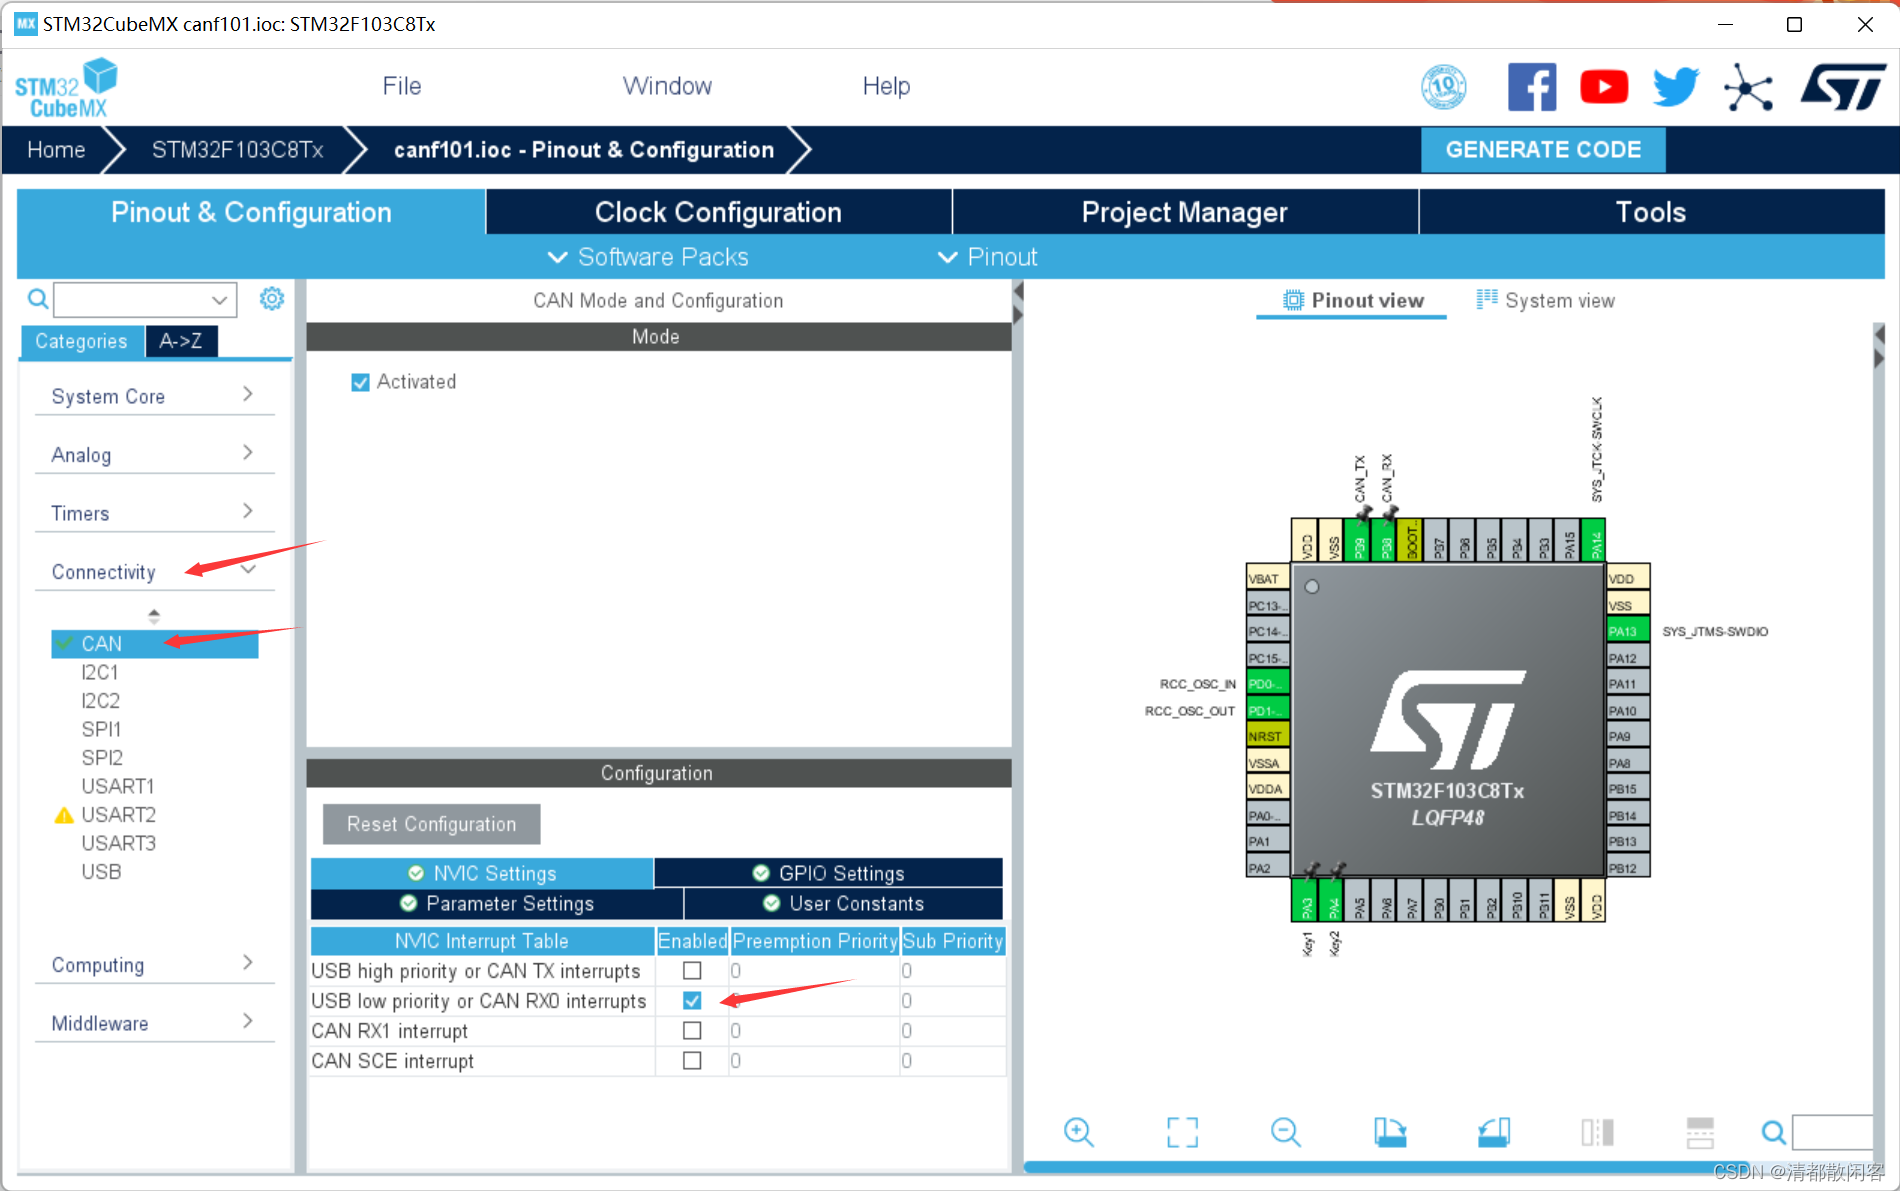Click the ST logo in header
Image resolution: width=1900 pixels, height=1191 pixels.
coord(1843,87)
